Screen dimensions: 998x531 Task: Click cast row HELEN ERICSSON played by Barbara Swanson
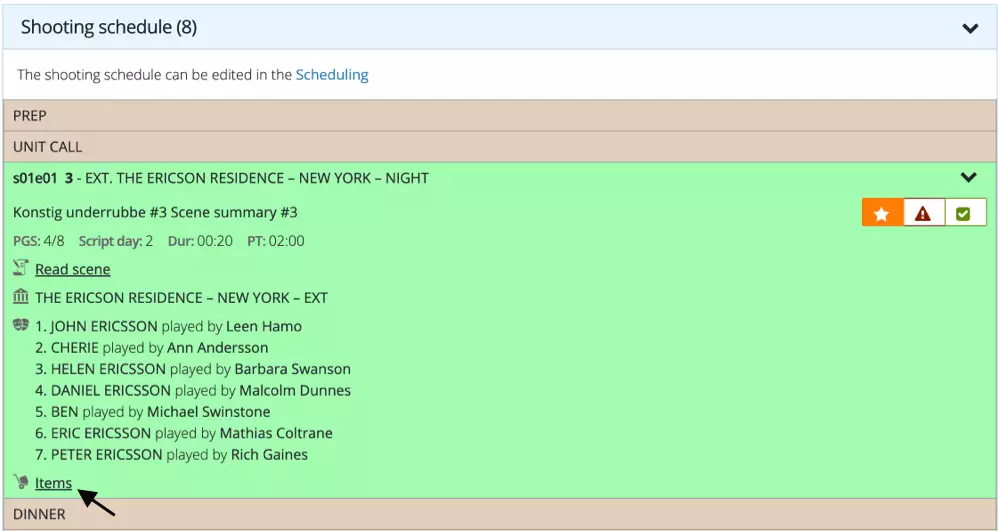tap(193, 369)
